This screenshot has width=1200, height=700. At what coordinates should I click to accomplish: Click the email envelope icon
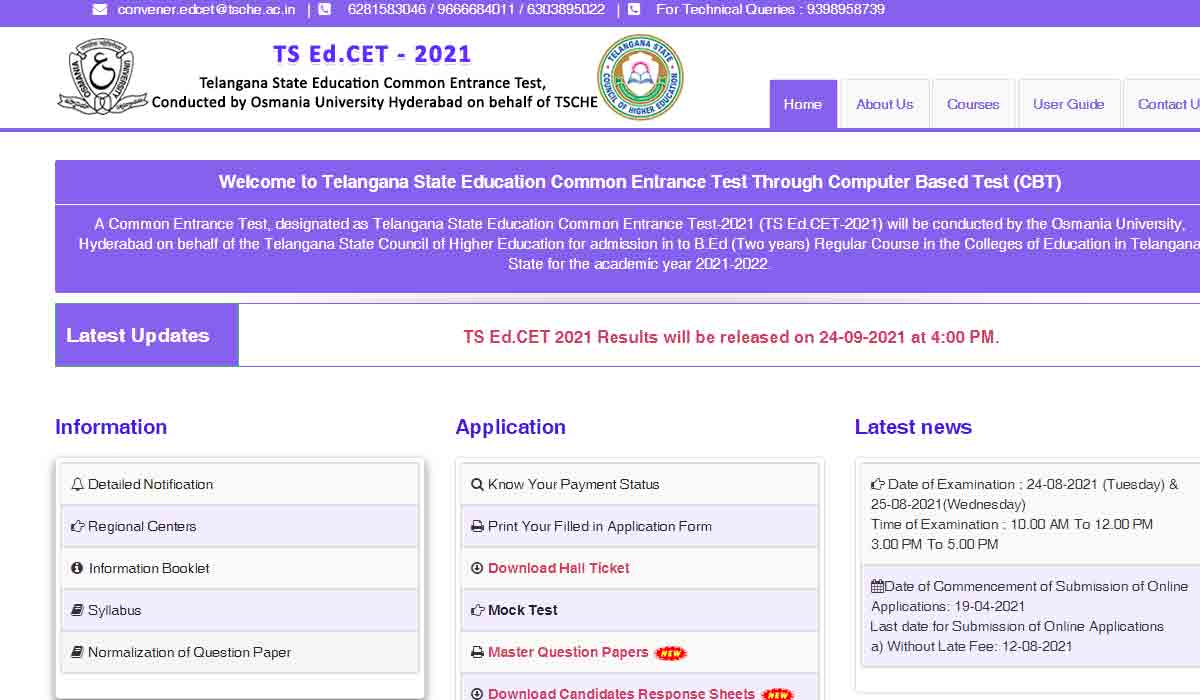click(x=97, y=10)
